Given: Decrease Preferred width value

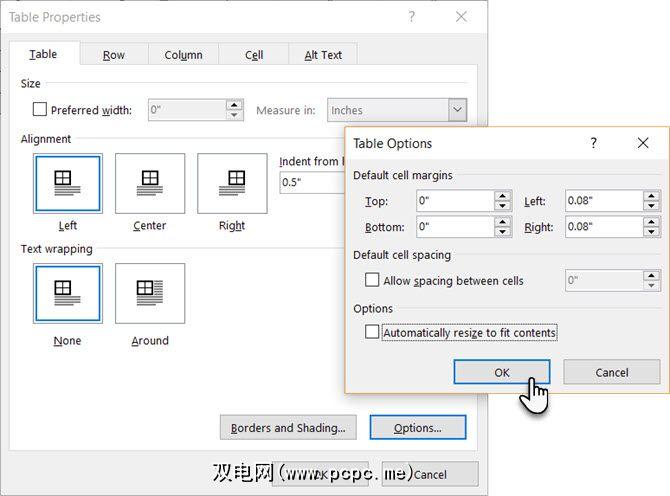Looking at the screenshot, I should [x=234, y=115].
